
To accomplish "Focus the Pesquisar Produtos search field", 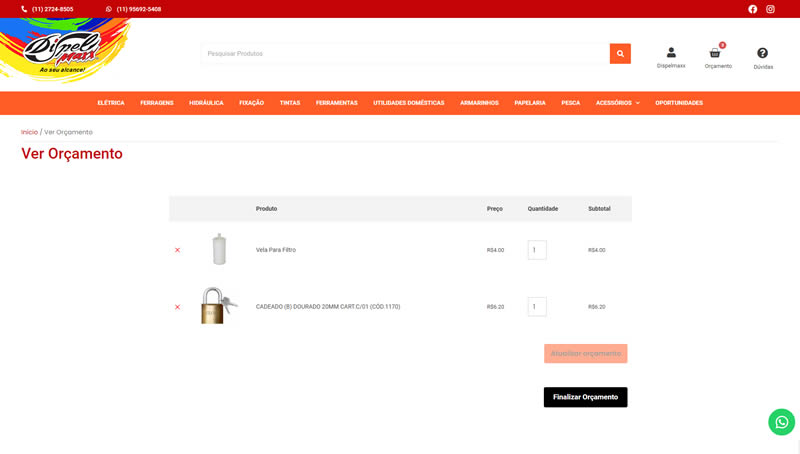I will pyautogui.click(x=406, y=54).
